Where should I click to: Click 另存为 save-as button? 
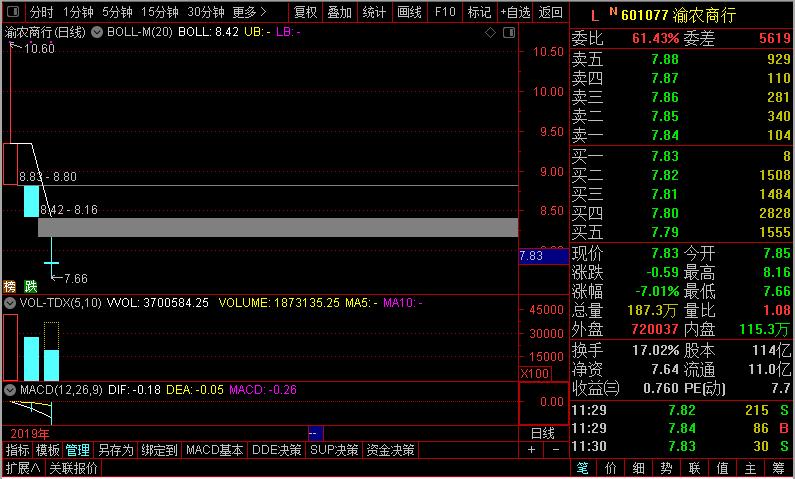(116, 450)
